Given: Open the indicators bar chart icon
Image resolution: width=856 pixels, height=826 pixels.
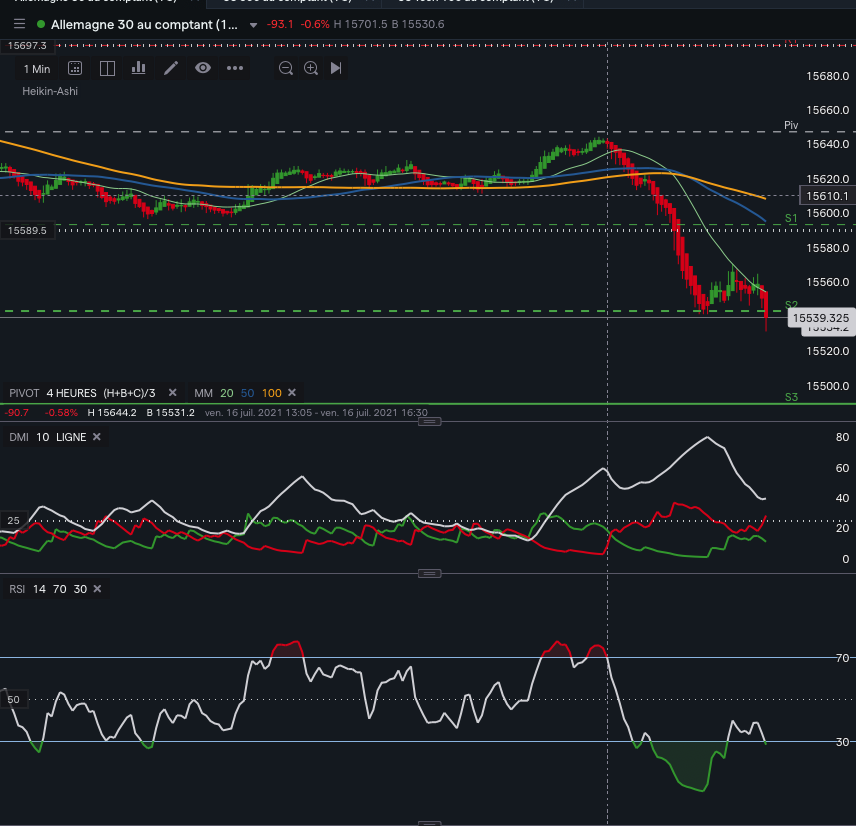Looking at the screenshot, I should pyautogui.click(x=139, y=68).
